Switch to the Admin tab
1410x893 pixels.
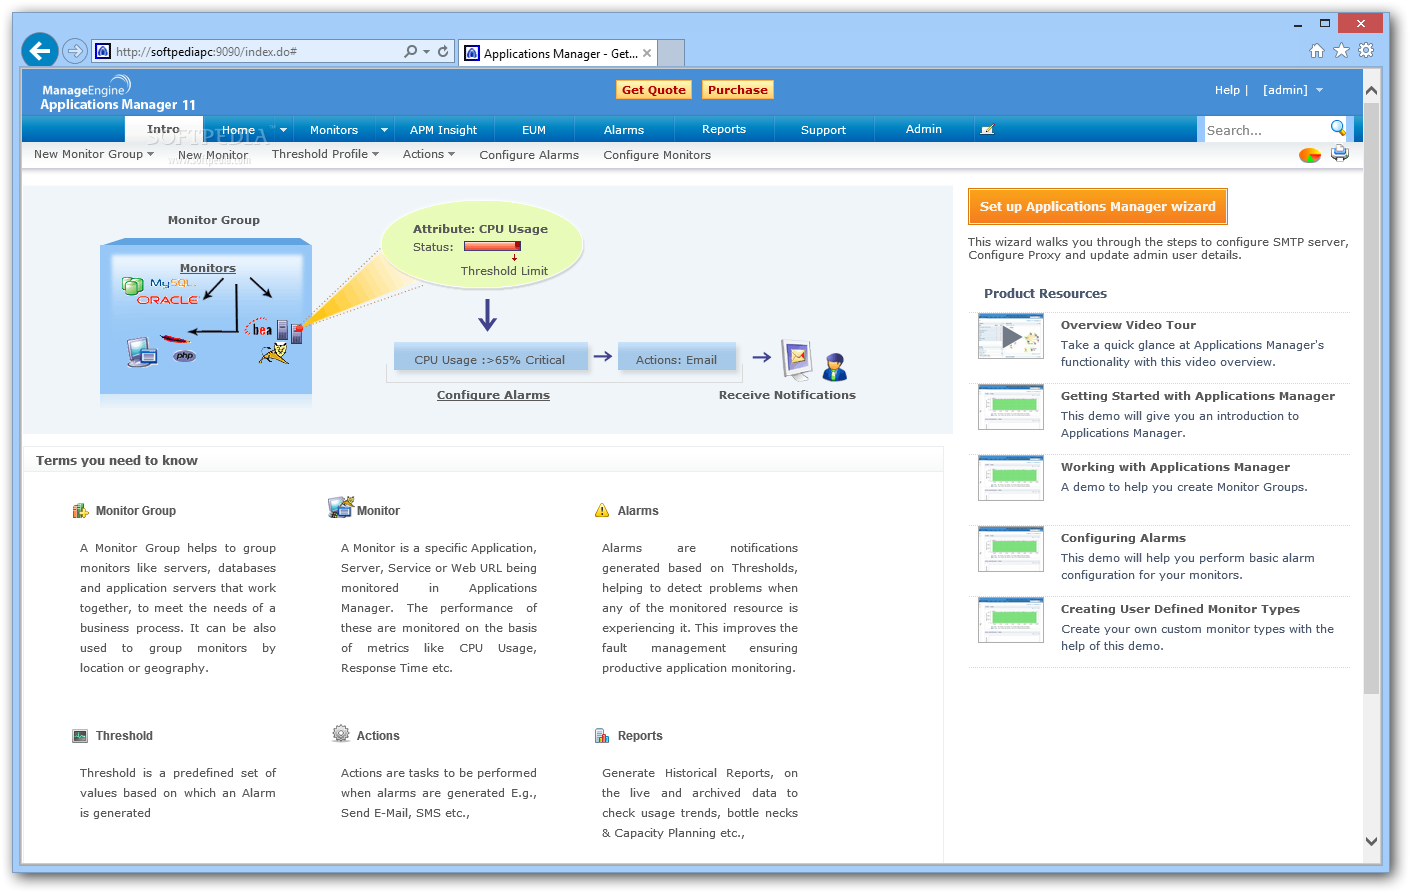click(924, 129)
